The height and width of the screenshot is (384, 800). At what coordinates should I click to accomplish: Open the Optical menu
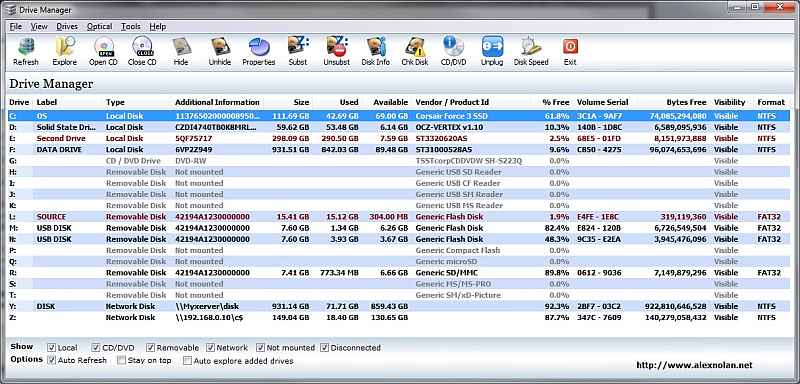99,27
